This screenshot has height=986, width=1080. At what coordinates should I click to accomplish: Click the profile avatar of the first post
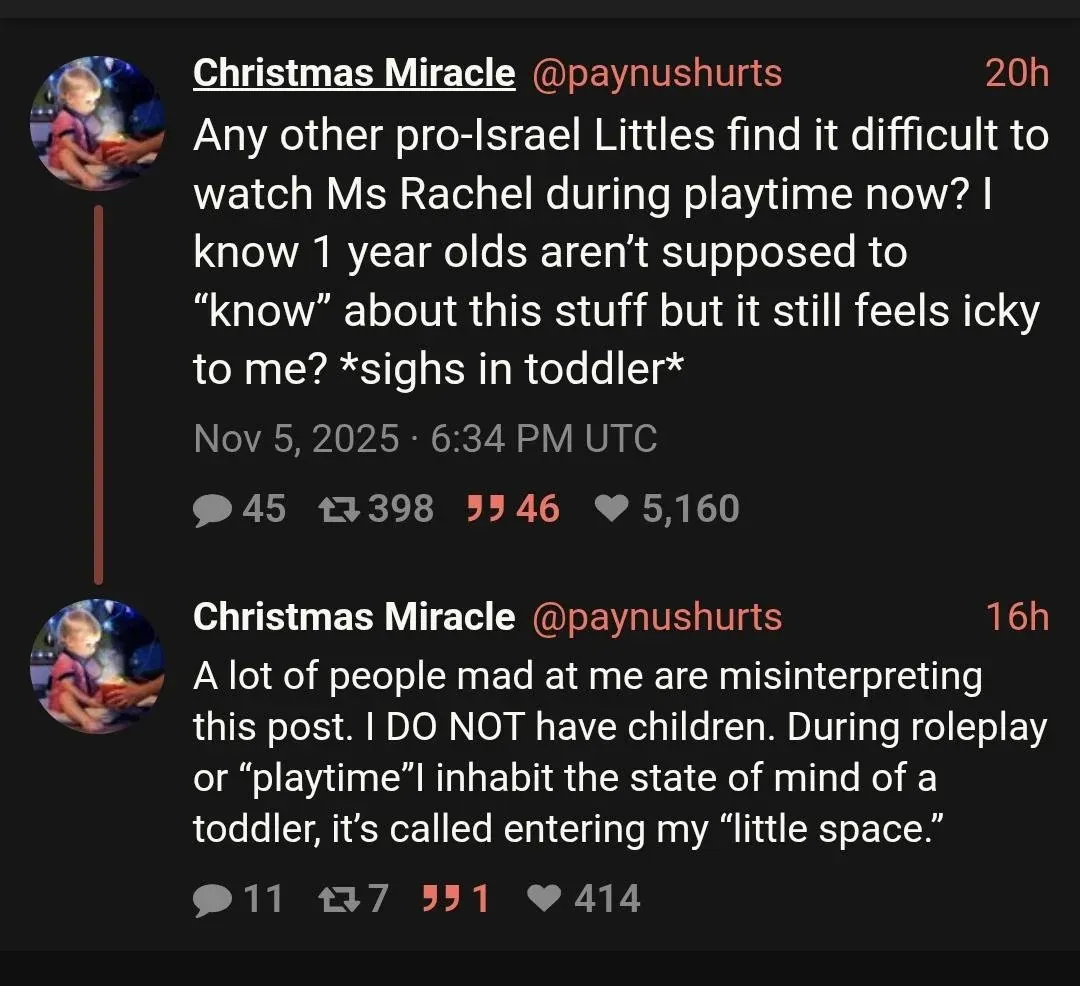[x=98, y=124]
